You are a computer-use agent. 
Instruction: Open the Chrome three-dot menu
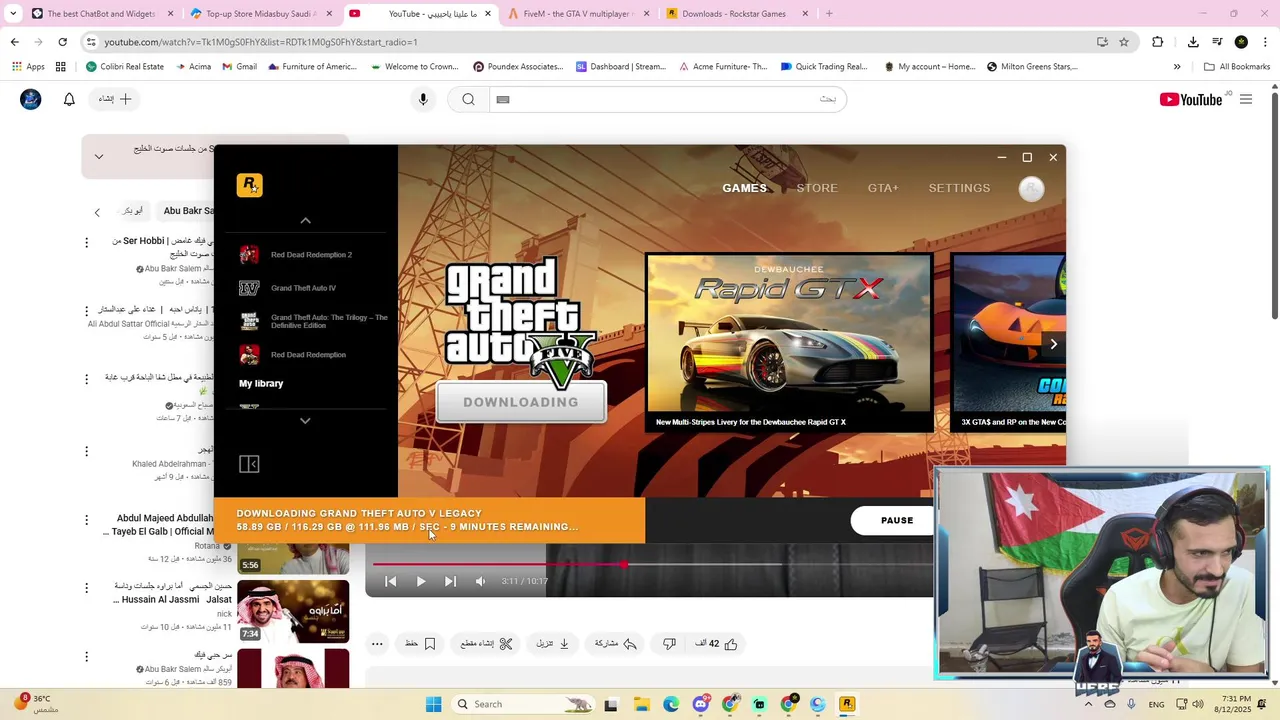[x=1266, y=42]
